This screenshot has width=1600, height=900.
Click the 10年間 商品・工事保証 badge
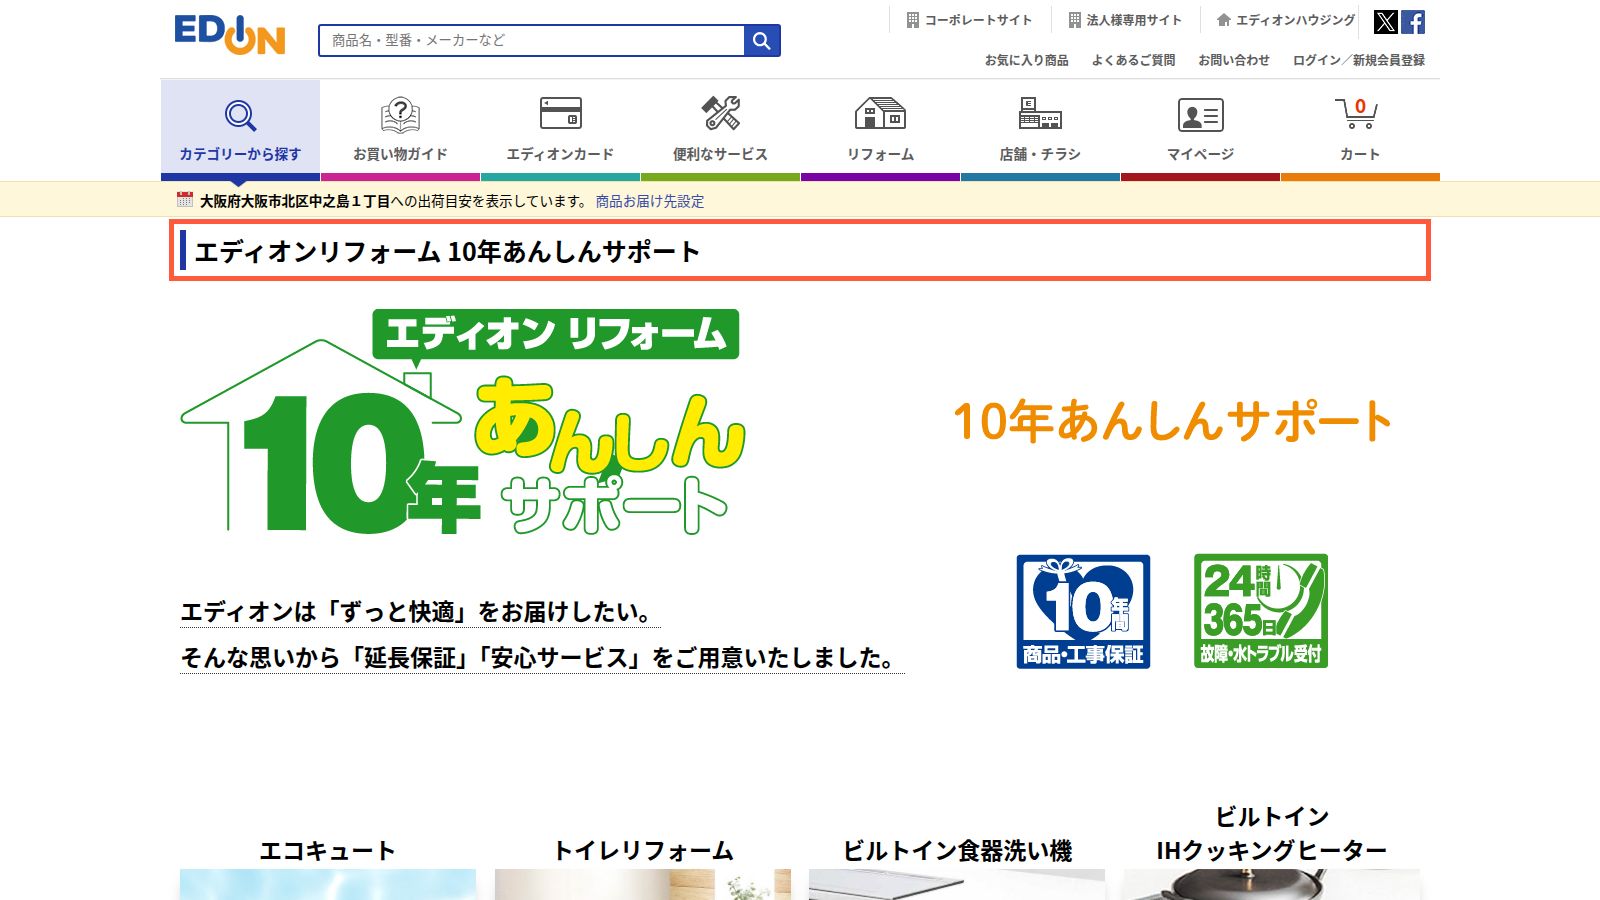1083,611
